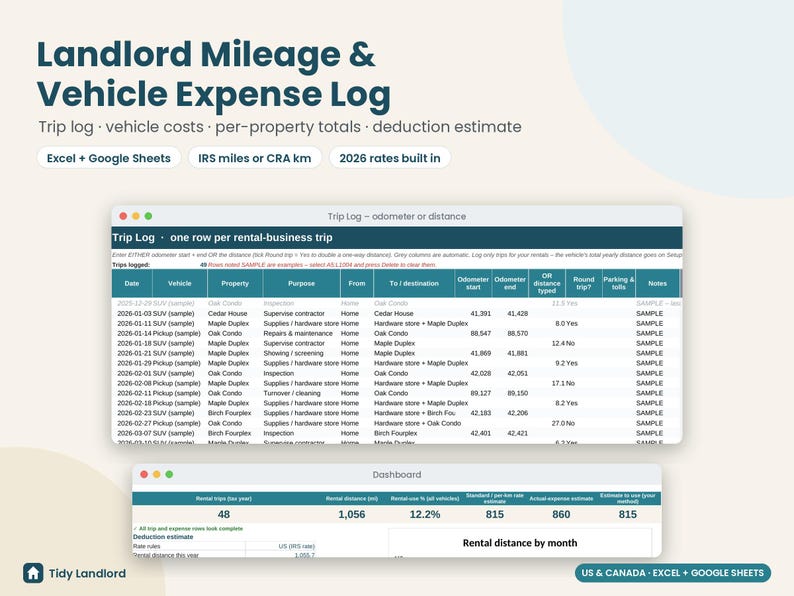
Task: Click the 2026 rates built in badge
Action: pyautogui.click(x=390, y=158)
